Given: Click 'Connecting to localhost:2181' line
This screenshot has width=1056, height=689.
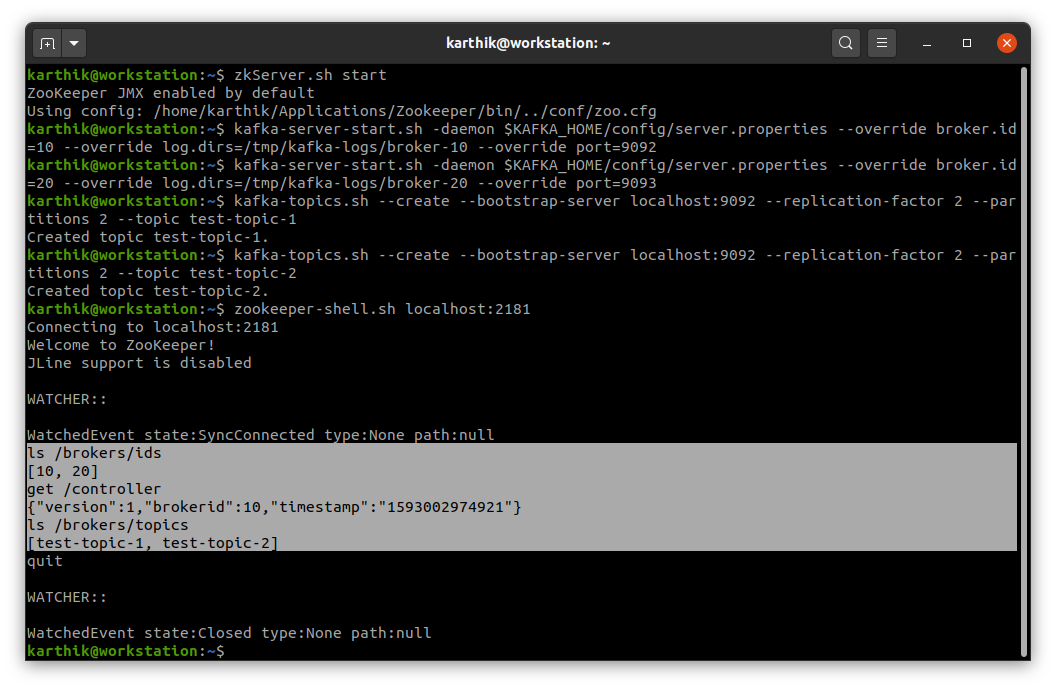Looking at the screenshot, I should coord(153,327).
